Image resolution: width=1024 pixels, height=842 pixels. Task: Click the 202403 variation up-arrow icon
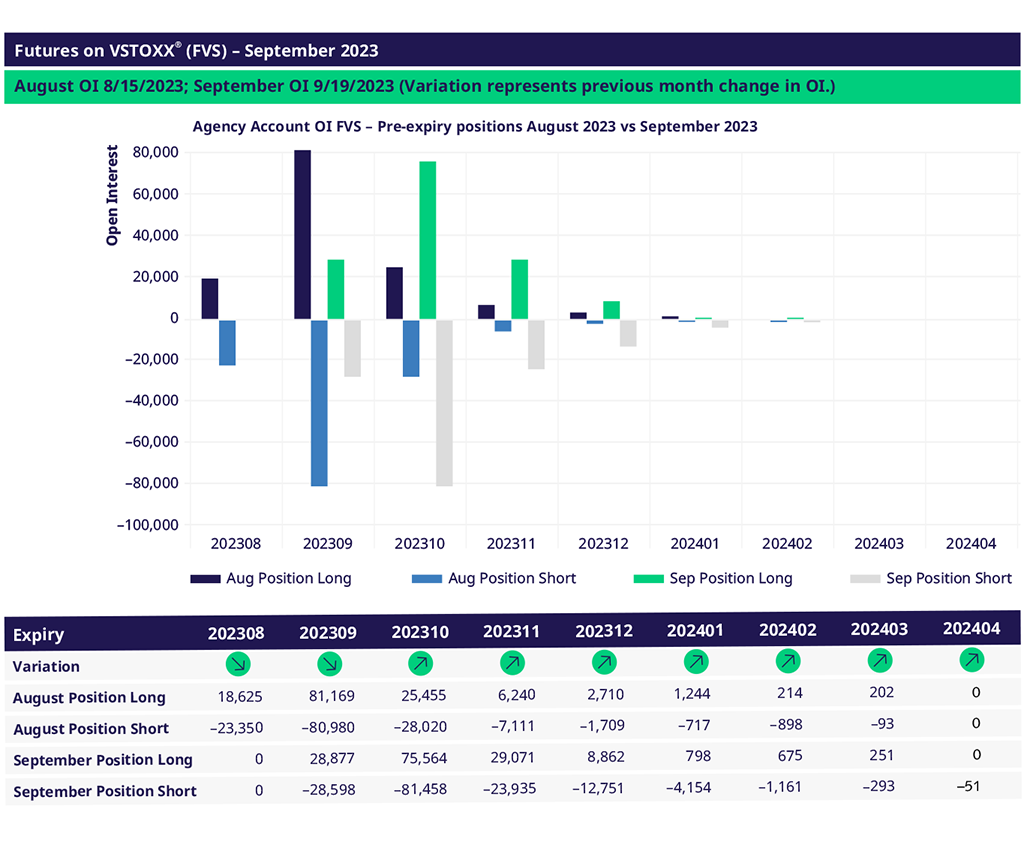[880, 660]
